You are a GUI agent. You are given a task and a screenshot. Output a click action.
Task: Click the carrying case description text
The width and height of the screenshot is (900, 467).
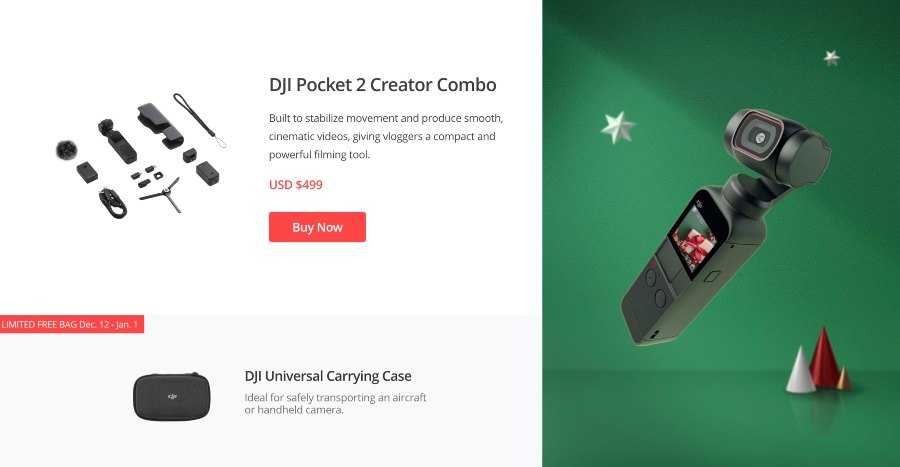pyautogui.click(x=335, y=403)
